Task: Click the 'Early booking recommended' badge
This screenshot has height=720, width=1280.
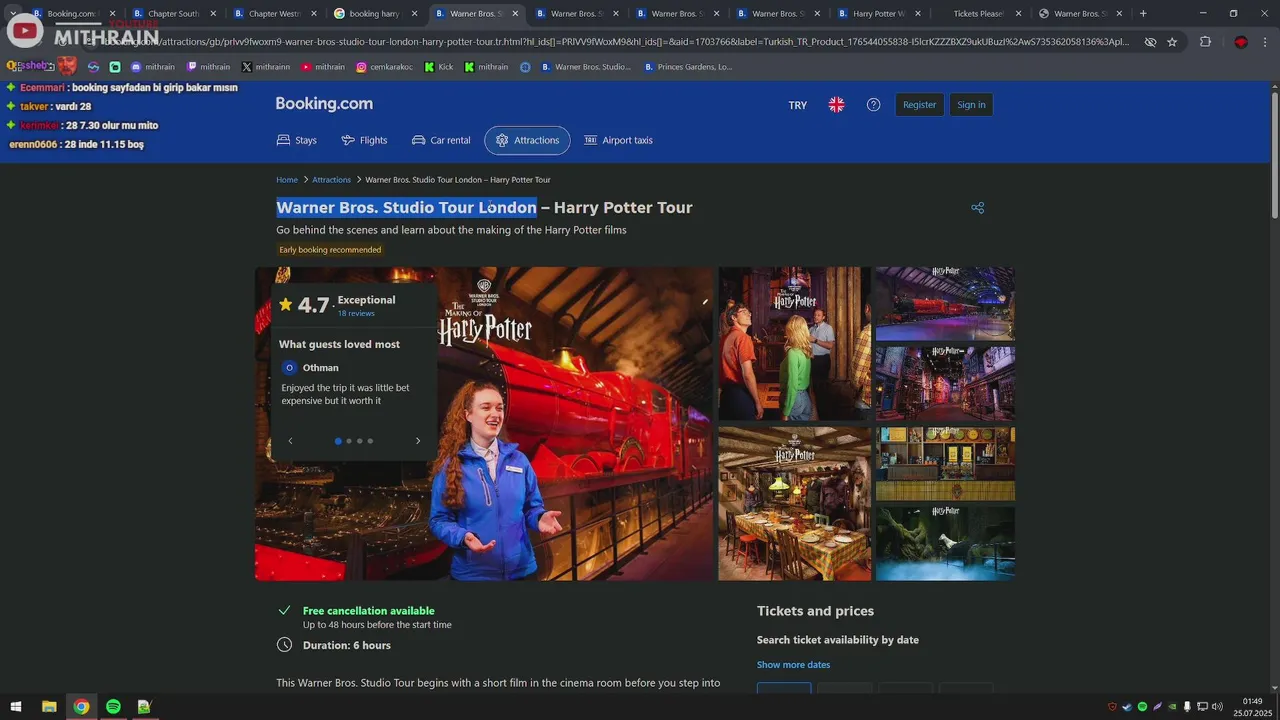Action: 330,250
